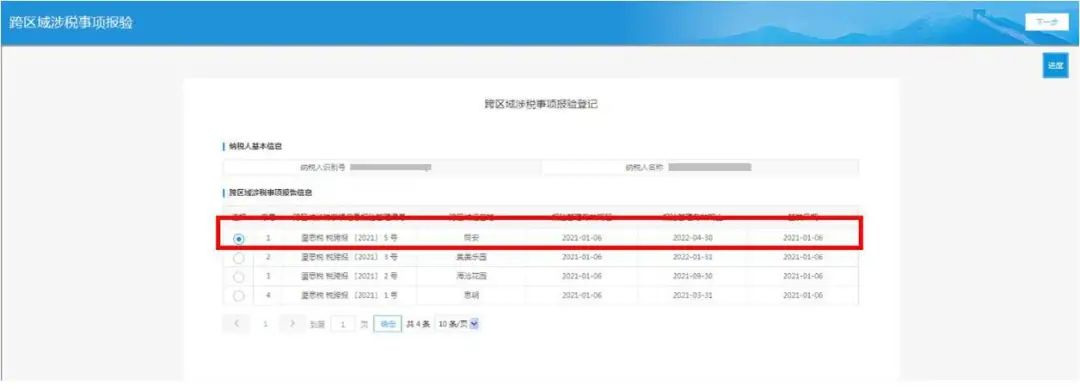Viewport: 1080px width, 390px height.
Task: Click the blue 进度 side button
Action: click(x=1055, y=65)
